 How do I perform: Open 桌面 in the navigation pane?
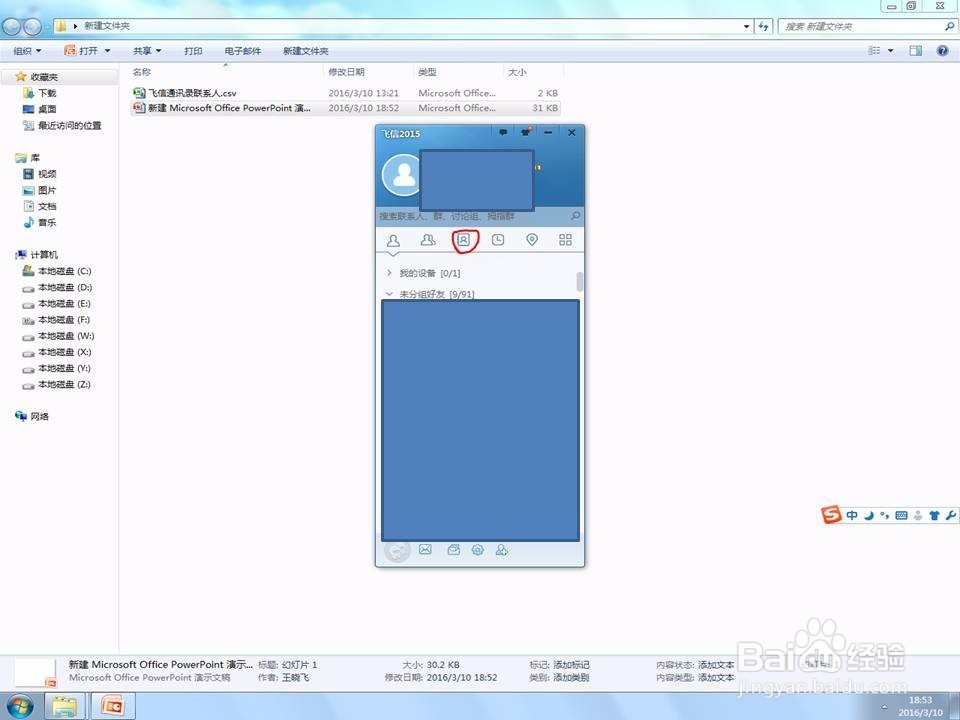[x=39, y=109]
